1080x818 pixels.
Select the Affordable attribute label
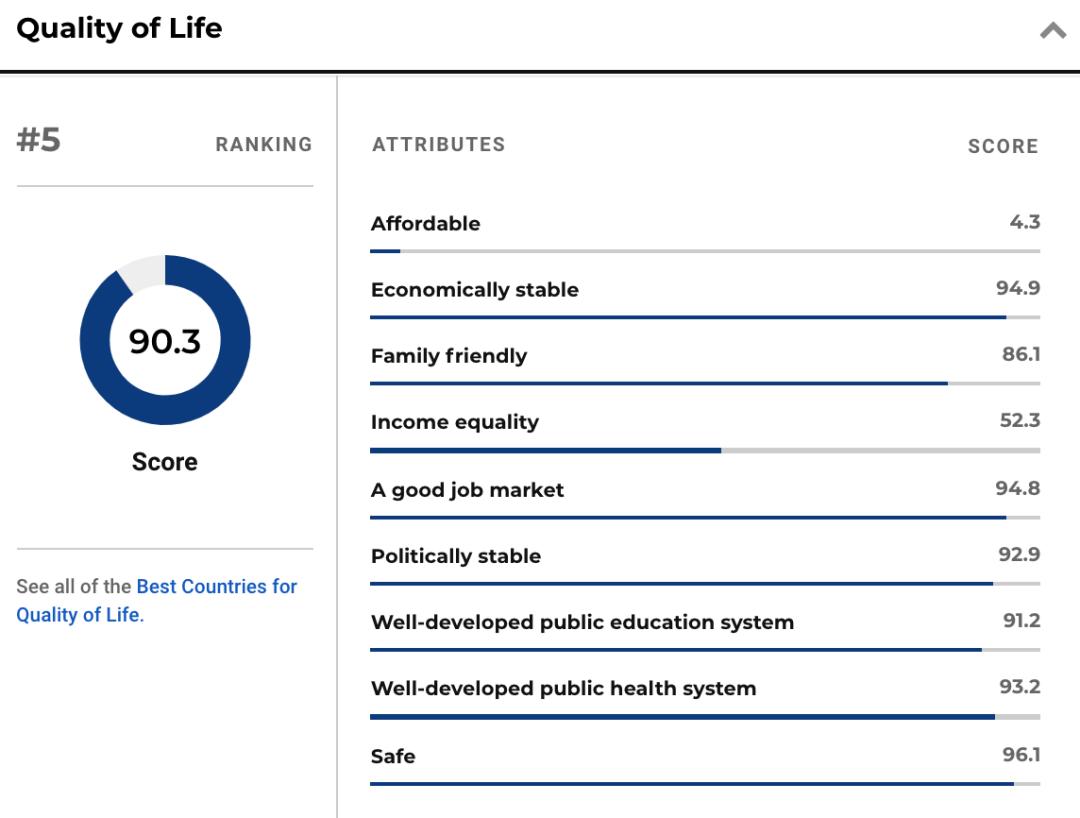tap(425, 224)
